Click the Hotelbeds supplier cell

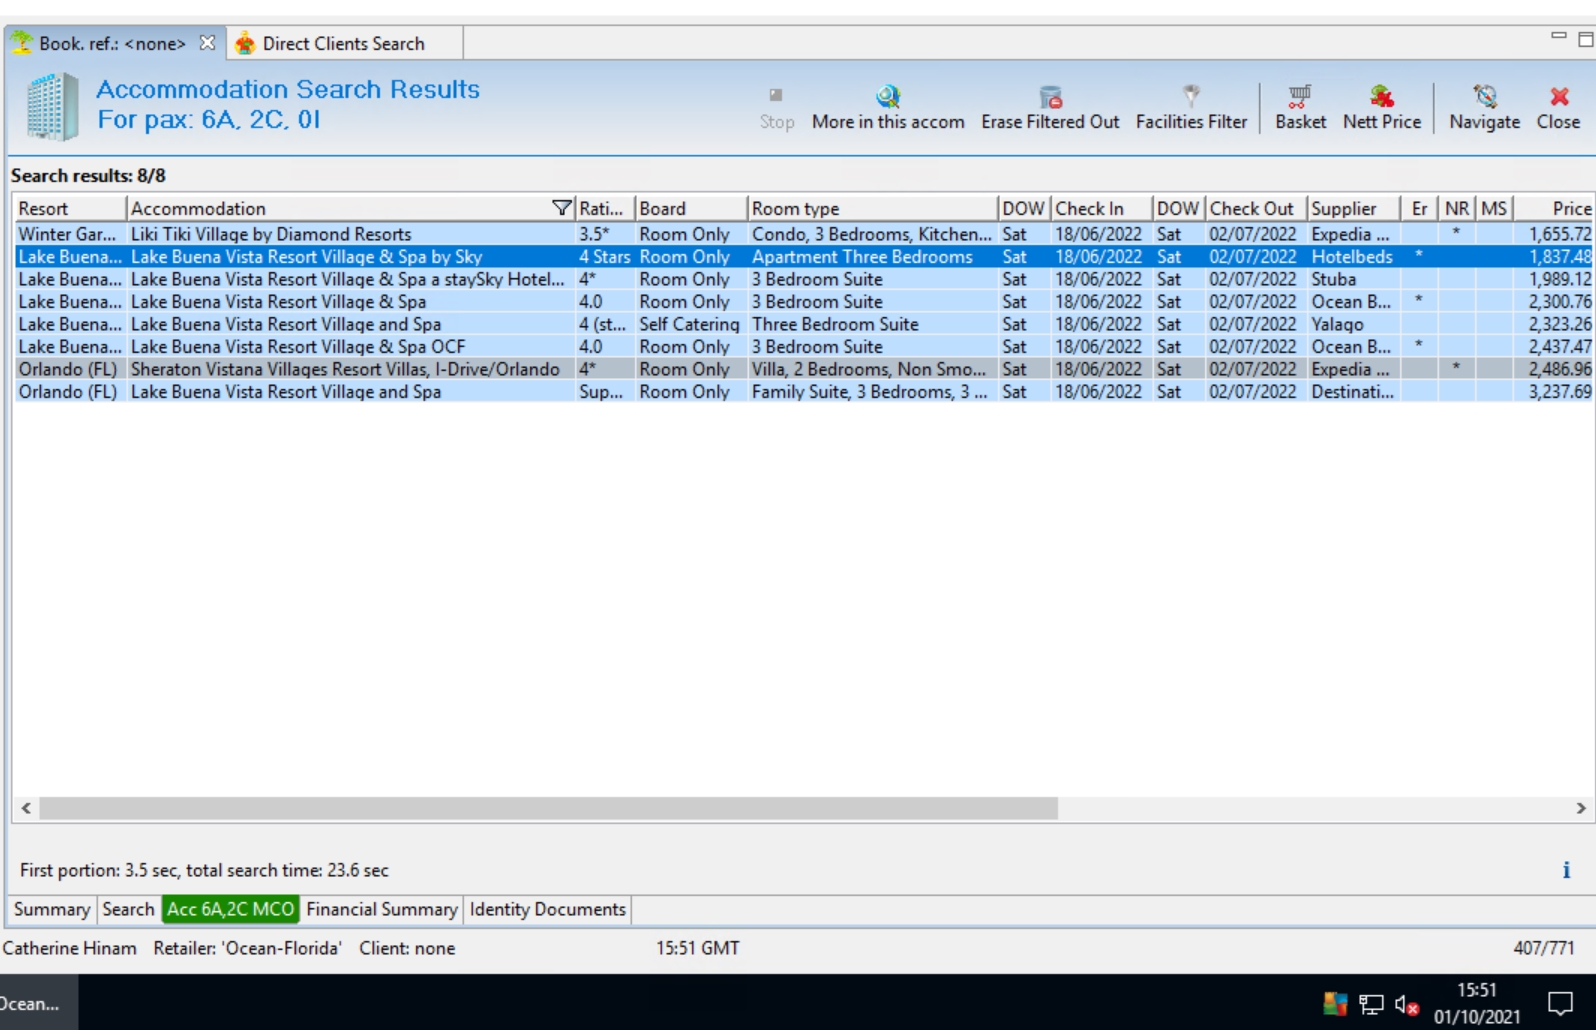(1352, 257)
